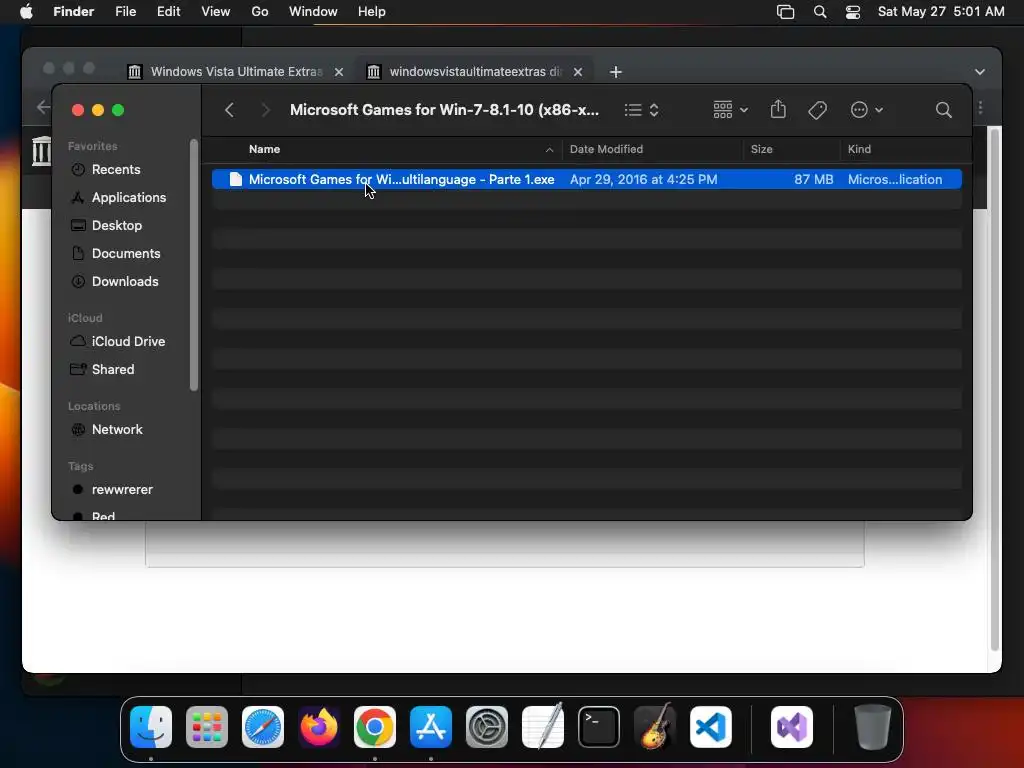Go forward in Finder window
Image resolution: width=1024 pixels, height=768 pixels.
(x=265, y=110)
